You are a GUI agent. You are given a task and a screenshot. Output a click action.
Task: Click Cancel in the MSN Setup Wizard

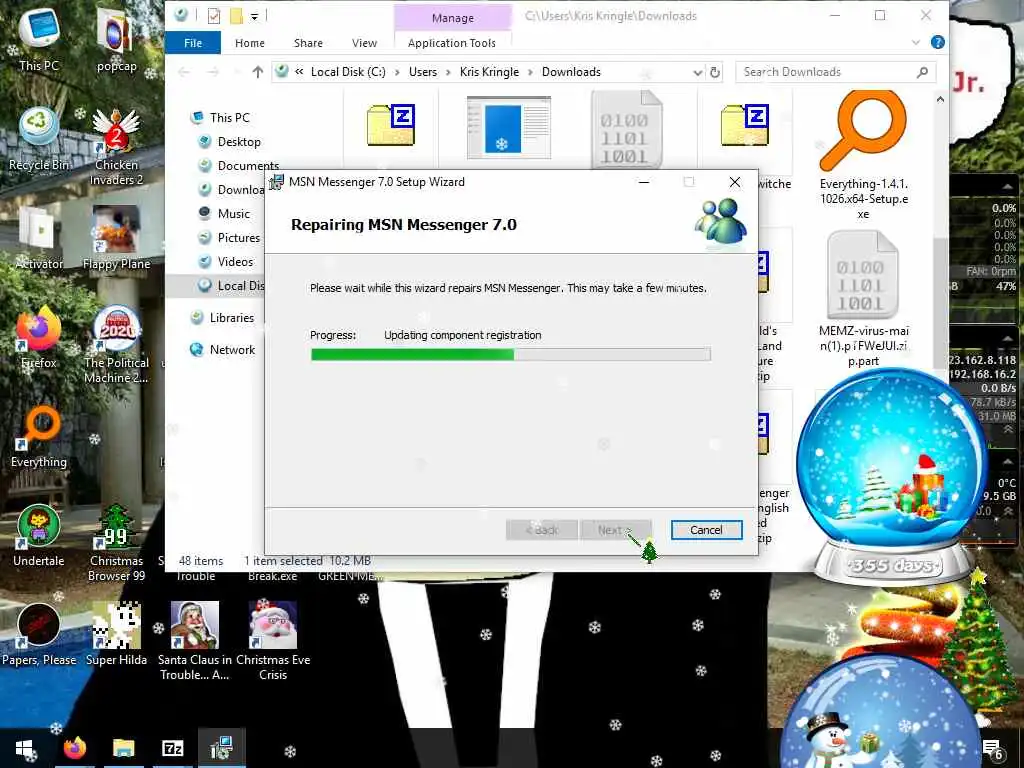(x=706, y=530)
